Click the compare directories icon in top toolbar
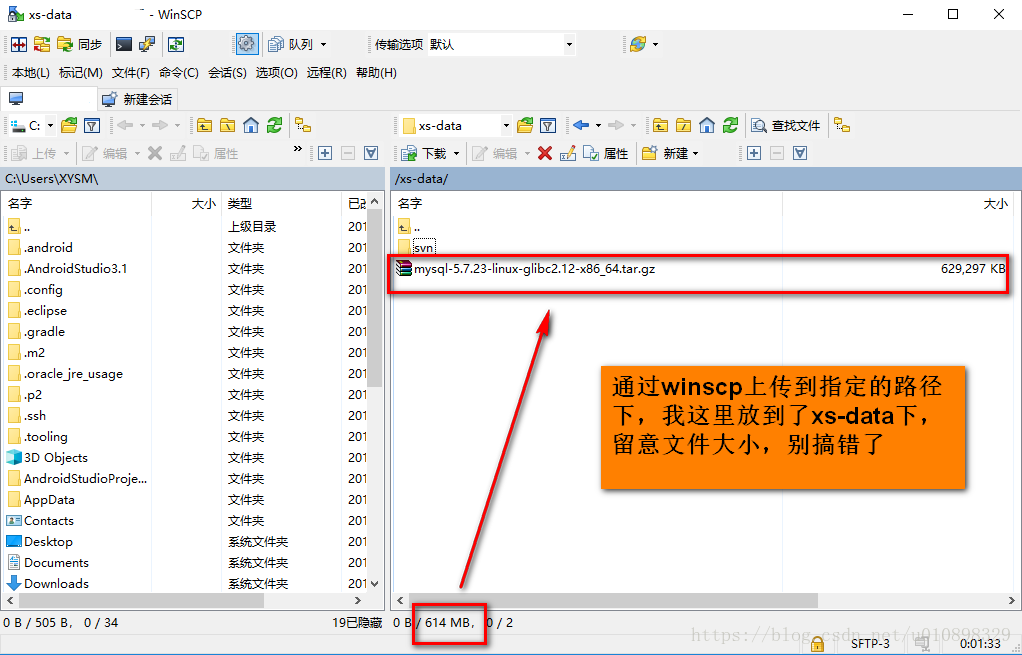1022x655 pixels. coord(20,44)
